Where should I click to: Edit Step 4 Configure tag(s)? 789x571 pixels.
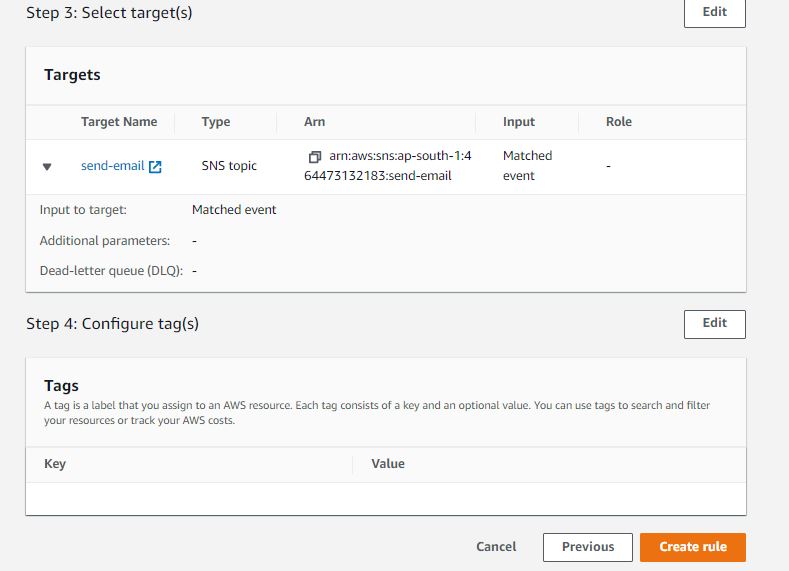pyautogui.click(x=714, y=323)
